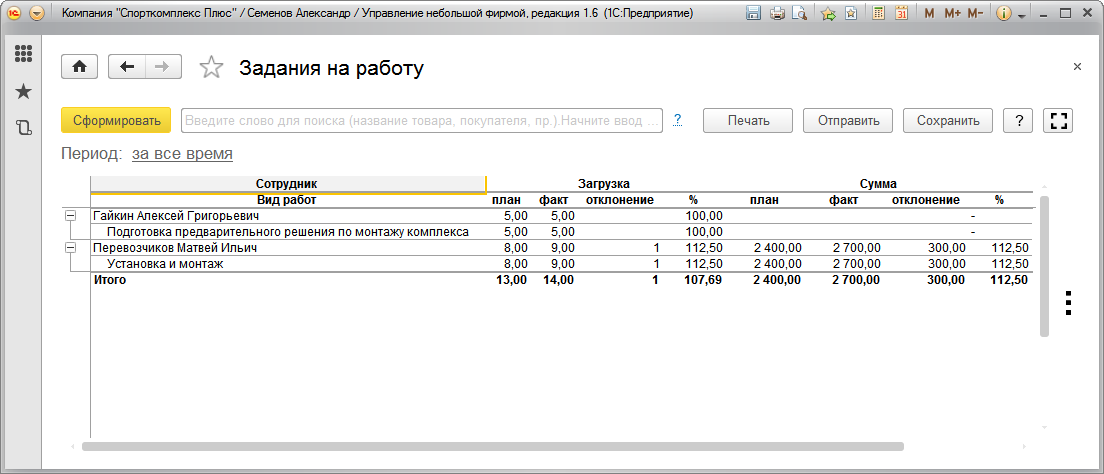Click the save diskette icon in title bar

pos(754,14)
